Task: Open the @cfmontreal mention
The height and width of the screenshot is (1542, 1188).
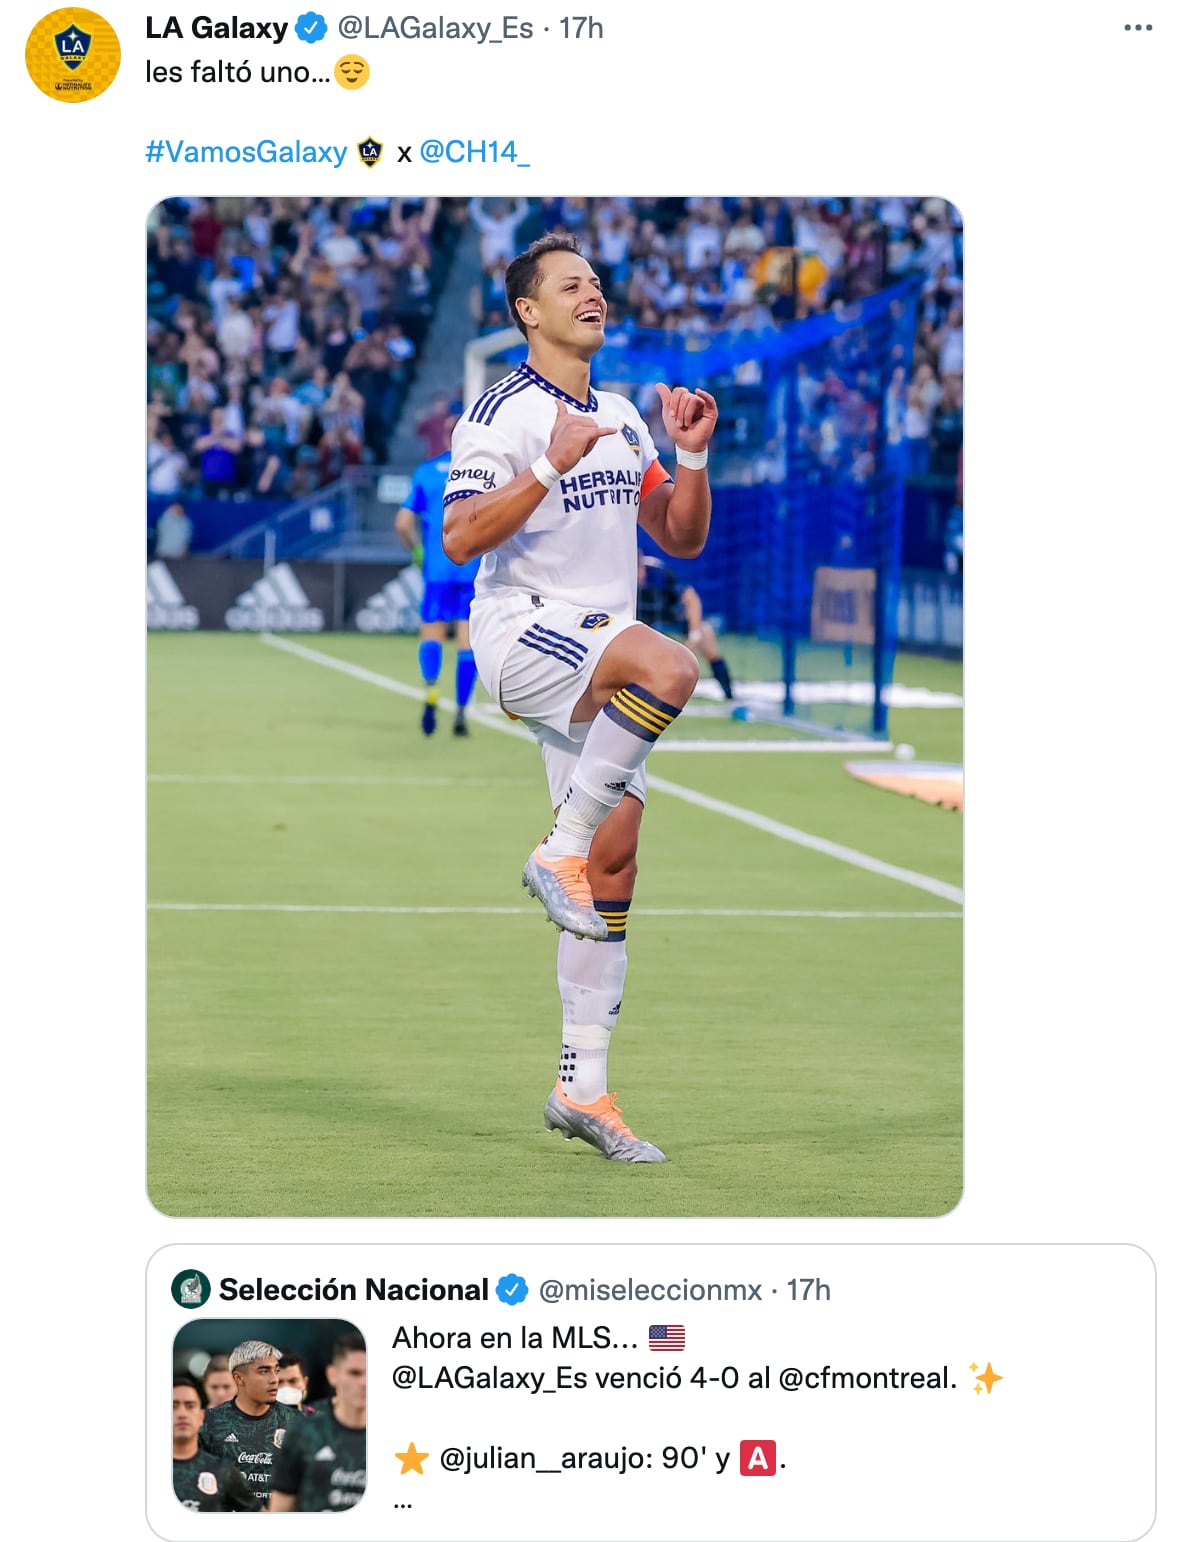Action: tap(867, 1378)
